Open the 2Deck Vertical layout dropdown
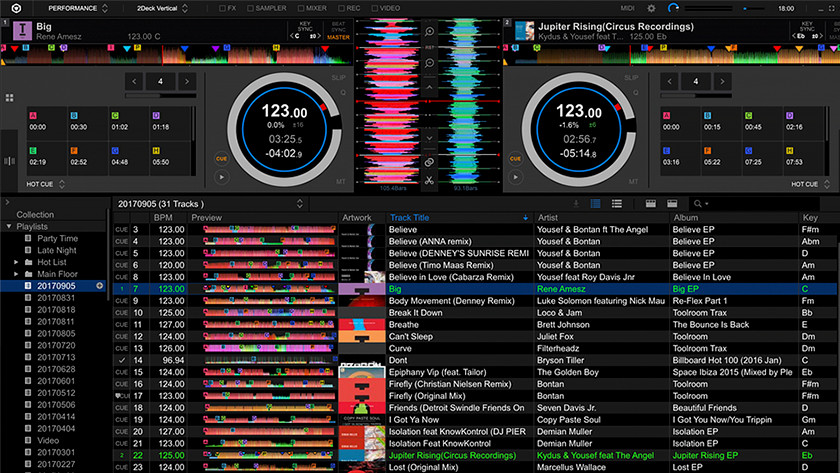This screenshot has height=473, width=840. 160,8
